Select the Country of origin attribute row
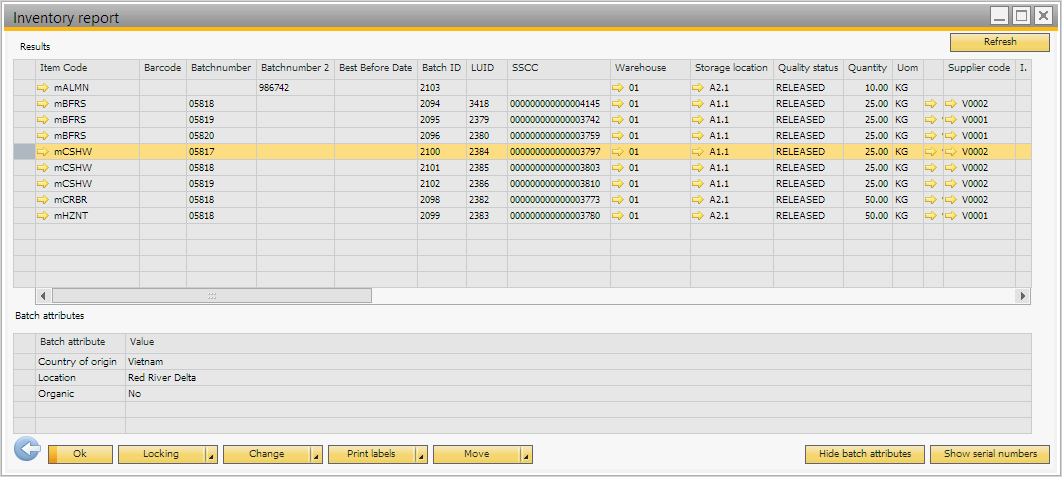Image resolution: width=1062 pixels, height=477 pixels. (x=78, y=362)
